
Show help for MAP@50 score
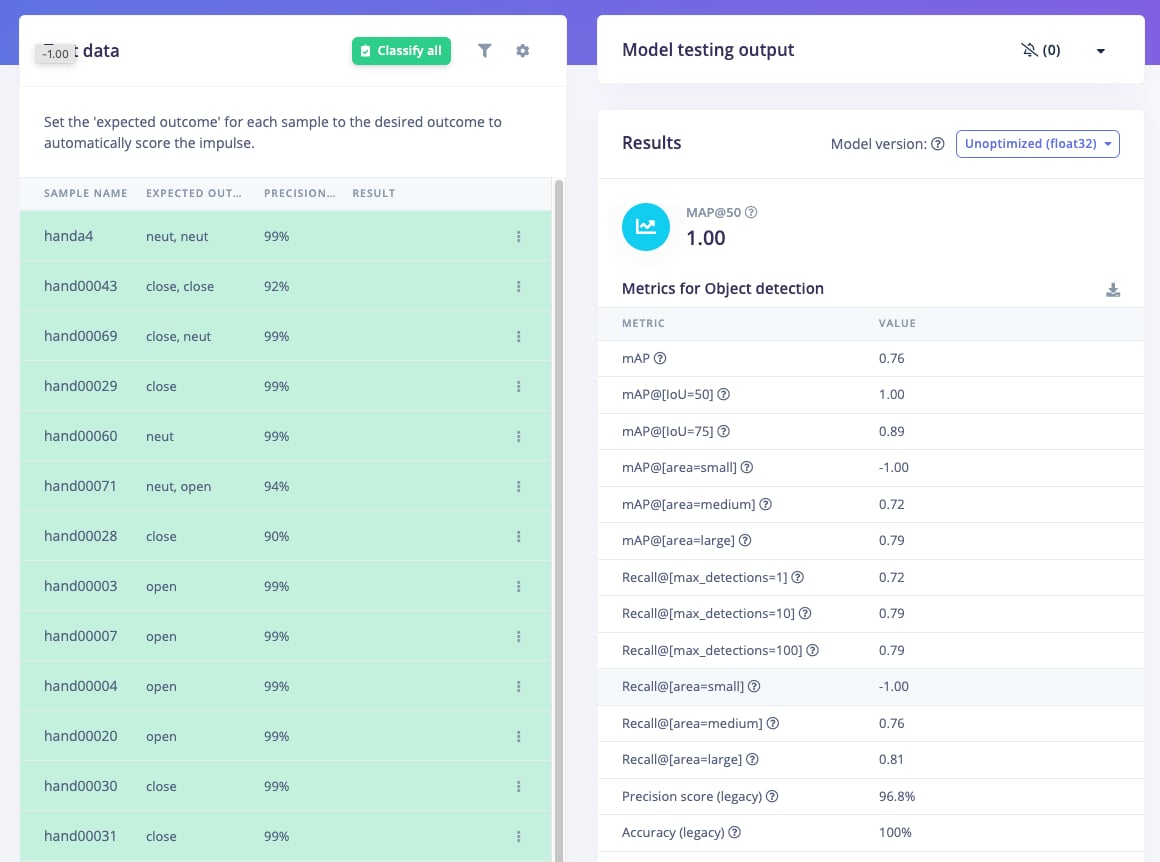pos(751,212)
